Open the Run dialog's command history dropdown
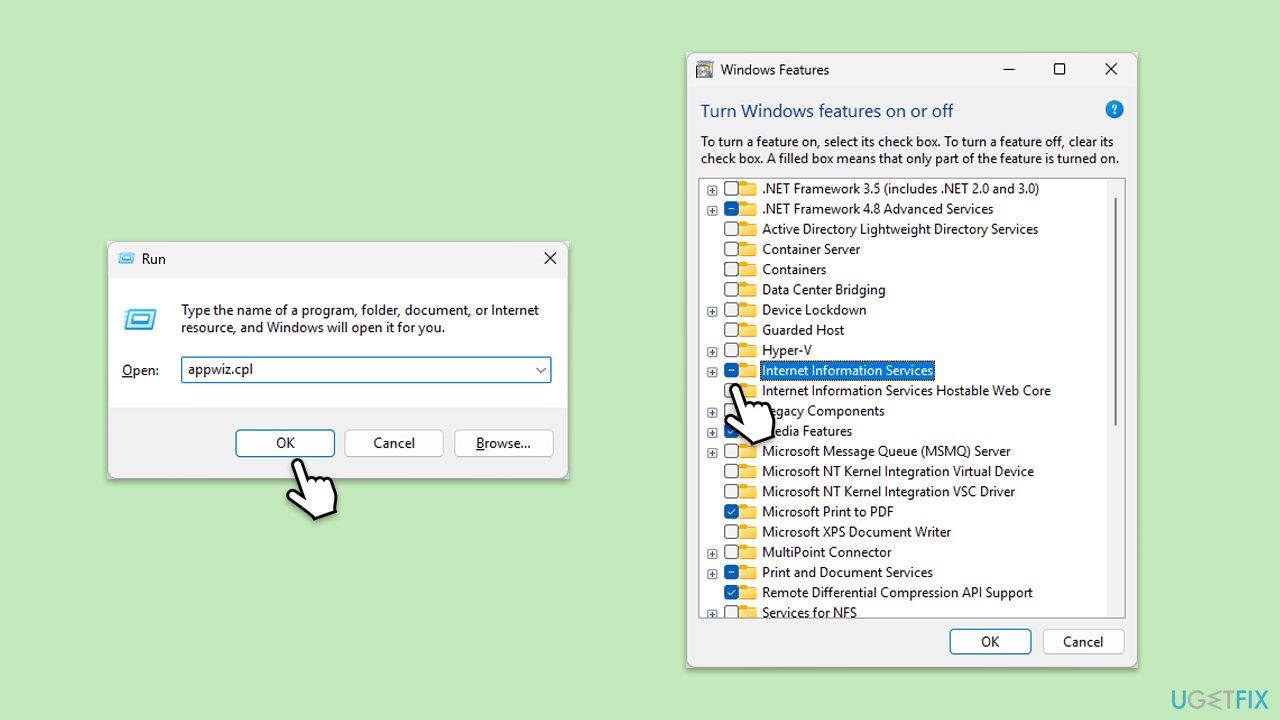This screenshot has width=1280, height=720. (x=541, y=370)
